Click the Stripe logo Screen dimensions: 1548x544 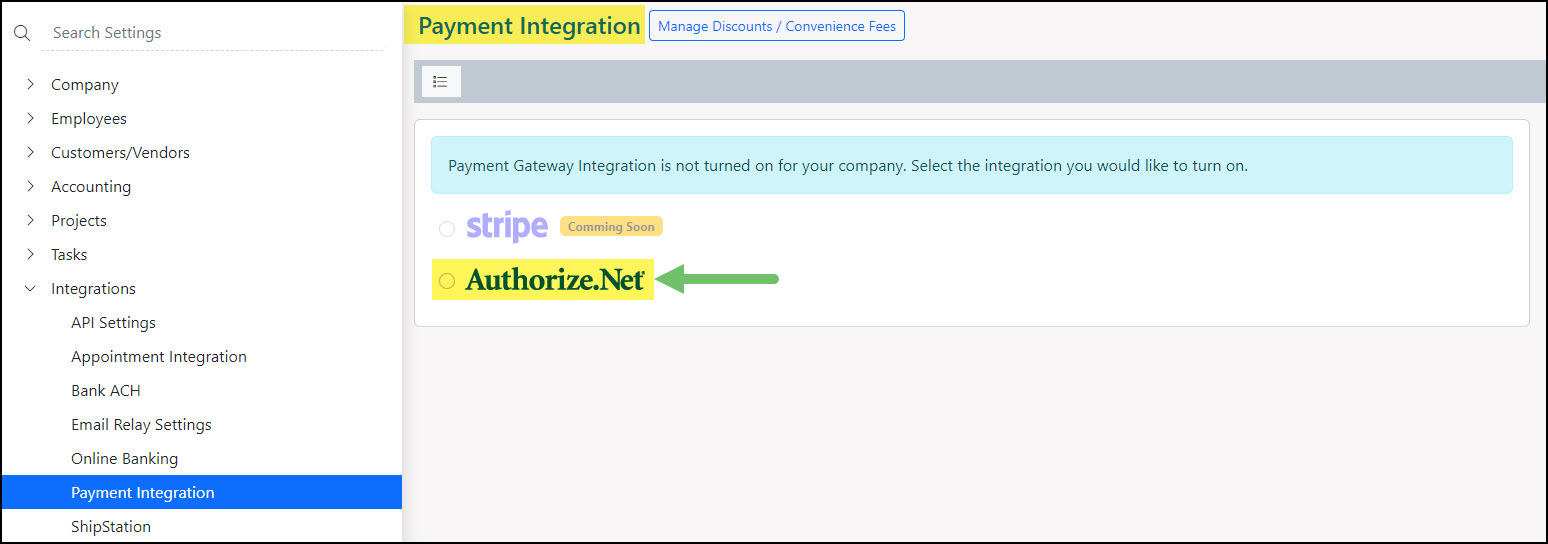click(507, 227)
